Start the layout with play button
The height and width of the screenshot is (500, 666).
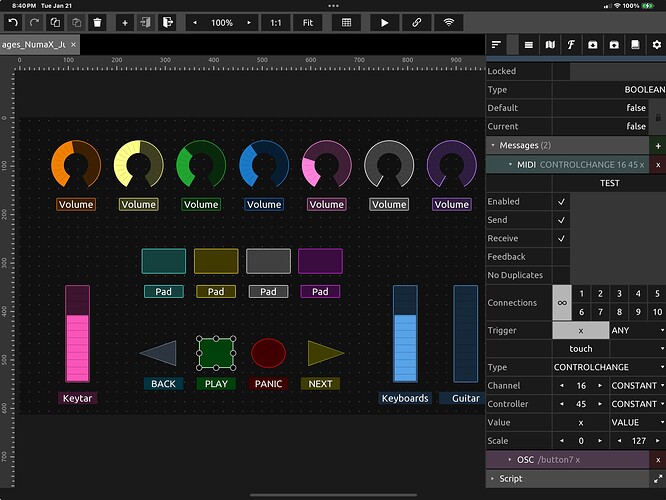[384, 23]
